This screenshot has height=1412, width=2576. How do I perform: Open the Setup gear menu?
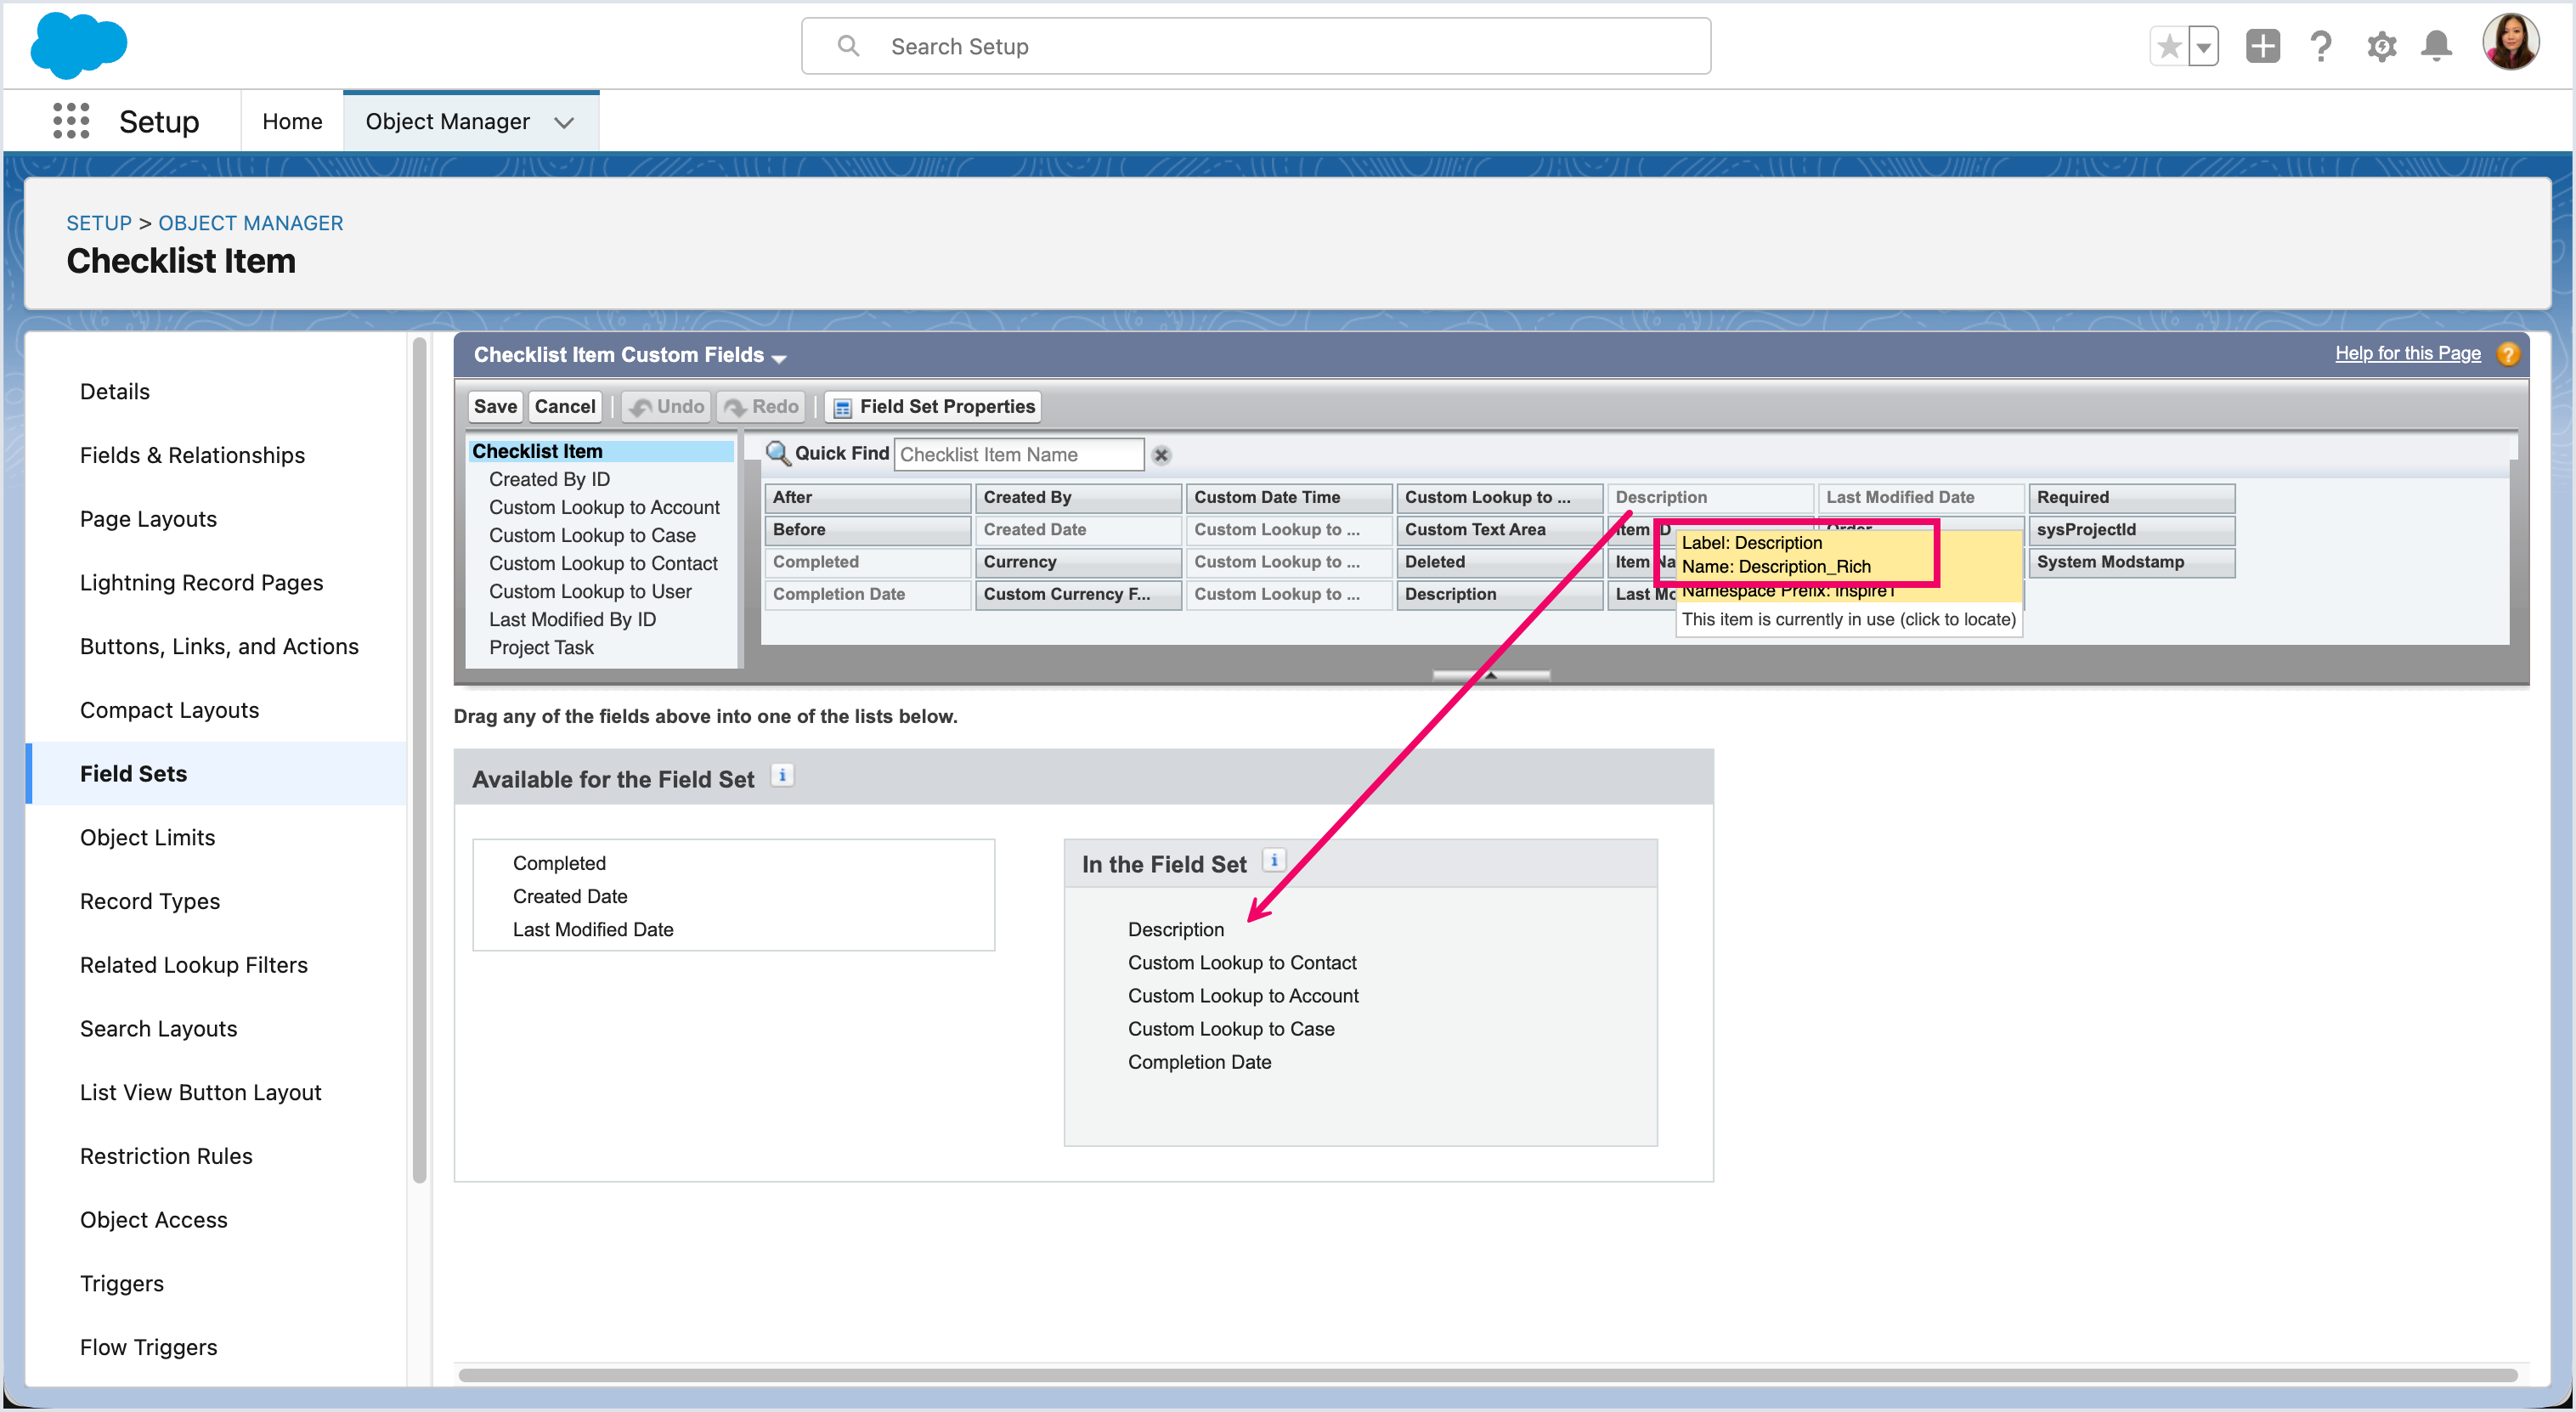[x=2381, y=46]
